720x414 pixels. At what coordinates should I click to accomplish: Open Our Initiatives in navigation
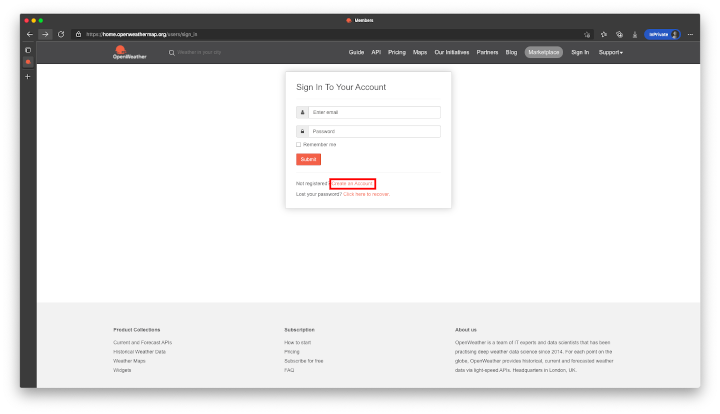pos(452,52)
